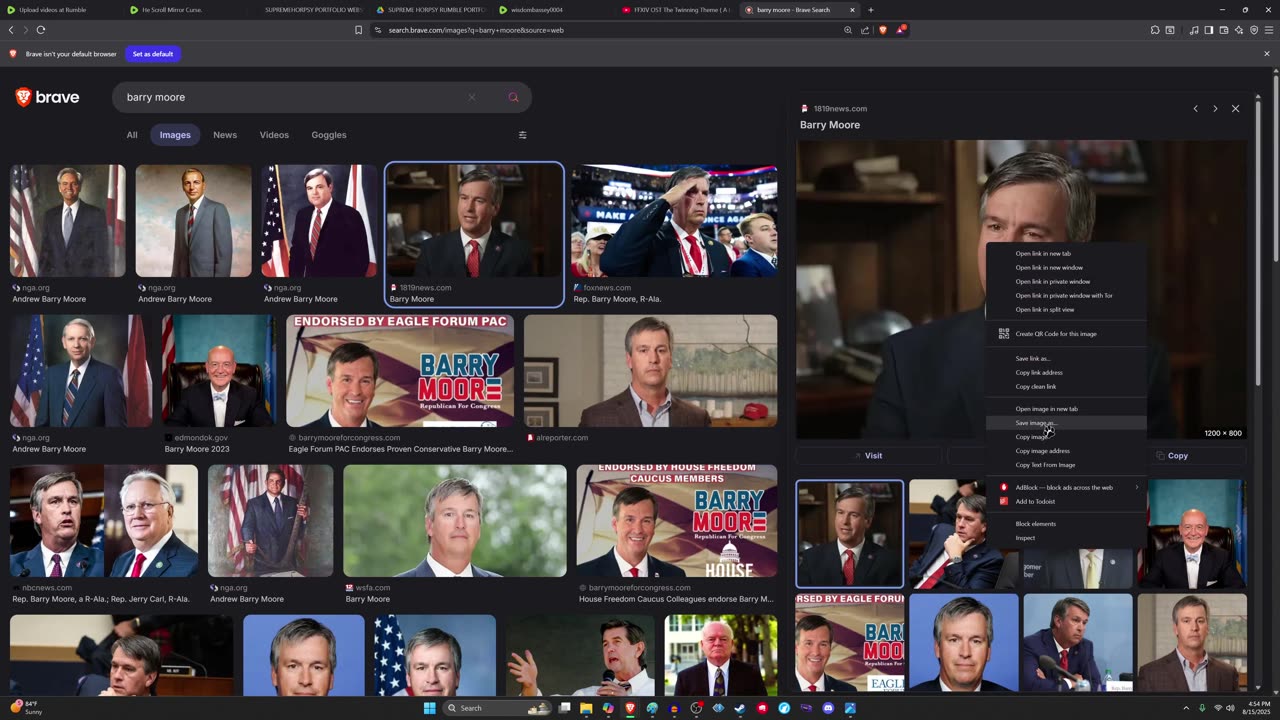Switch to the All search tab
The image size is (1280, 720).
click(132, 135)
